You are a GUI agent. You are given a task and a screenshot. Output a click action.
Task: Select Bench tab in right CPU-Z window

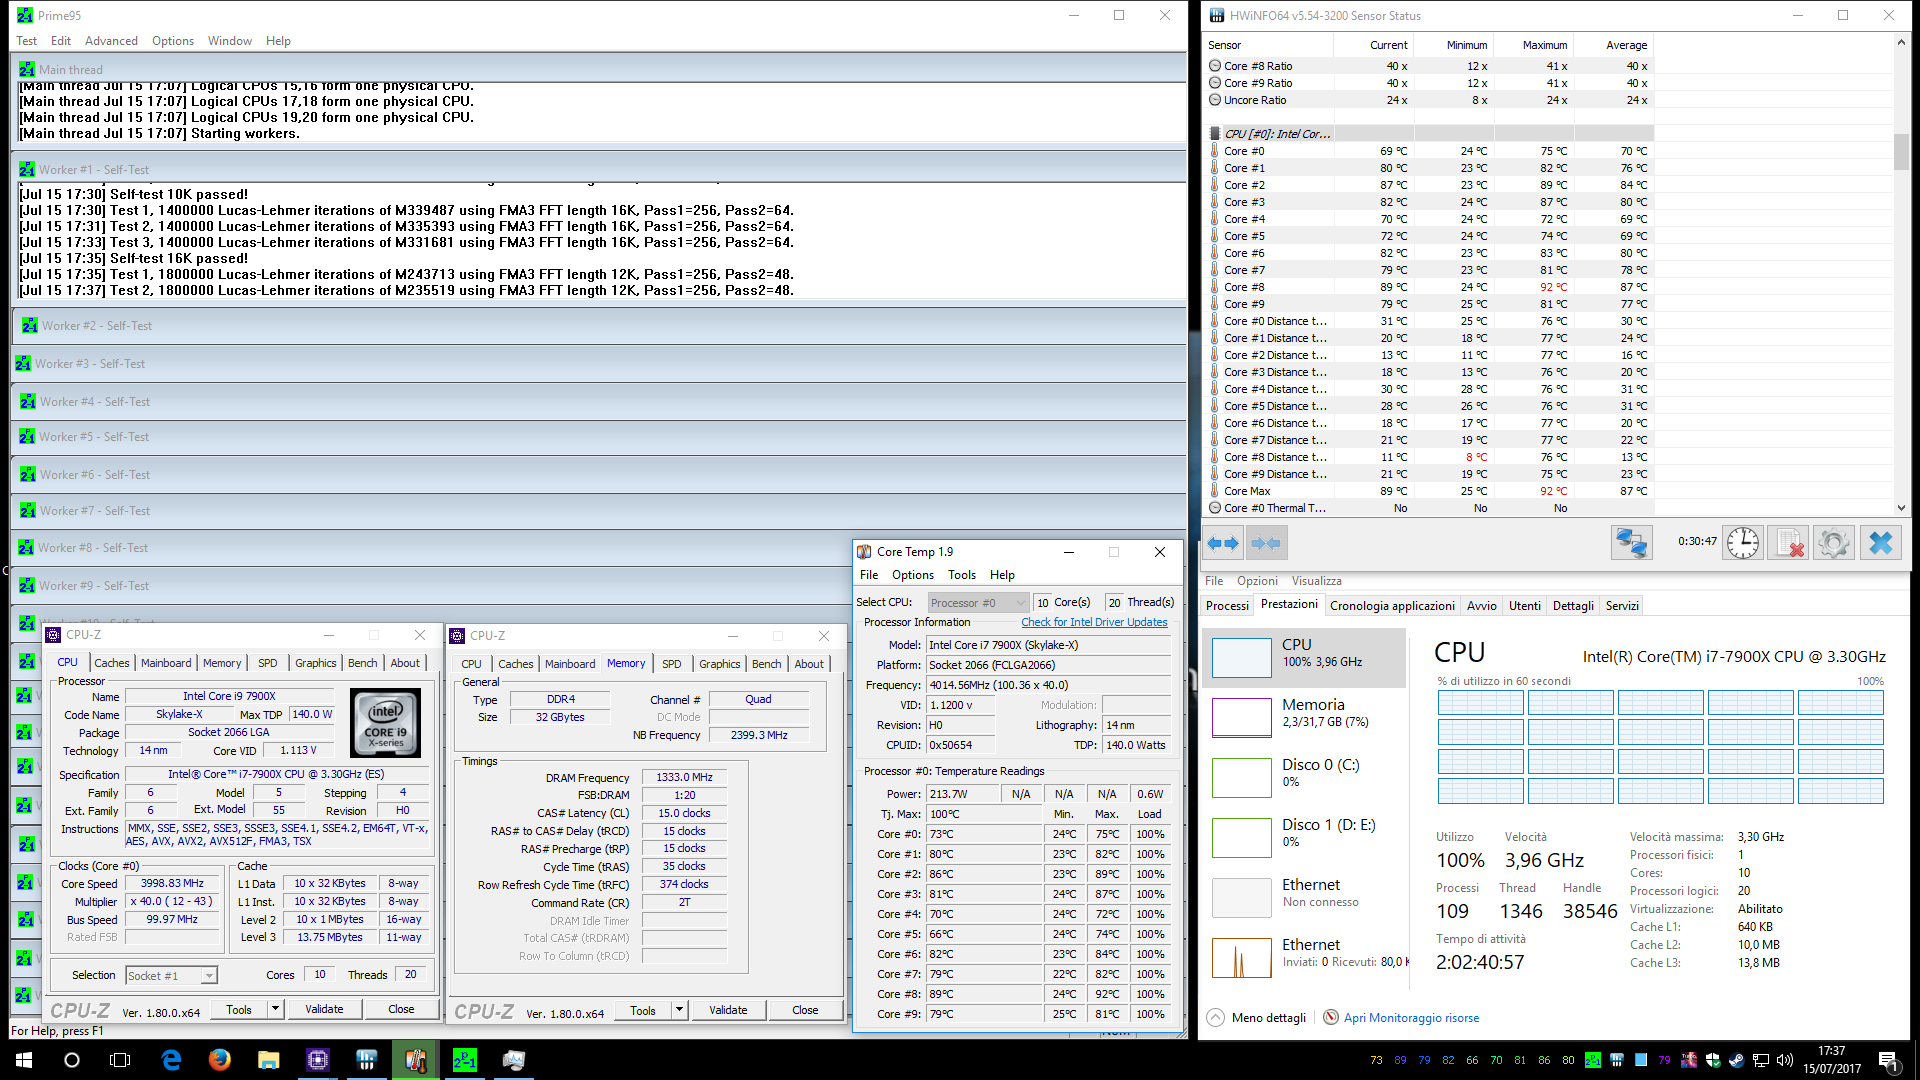pyautogui.click(x=767, y=664)
